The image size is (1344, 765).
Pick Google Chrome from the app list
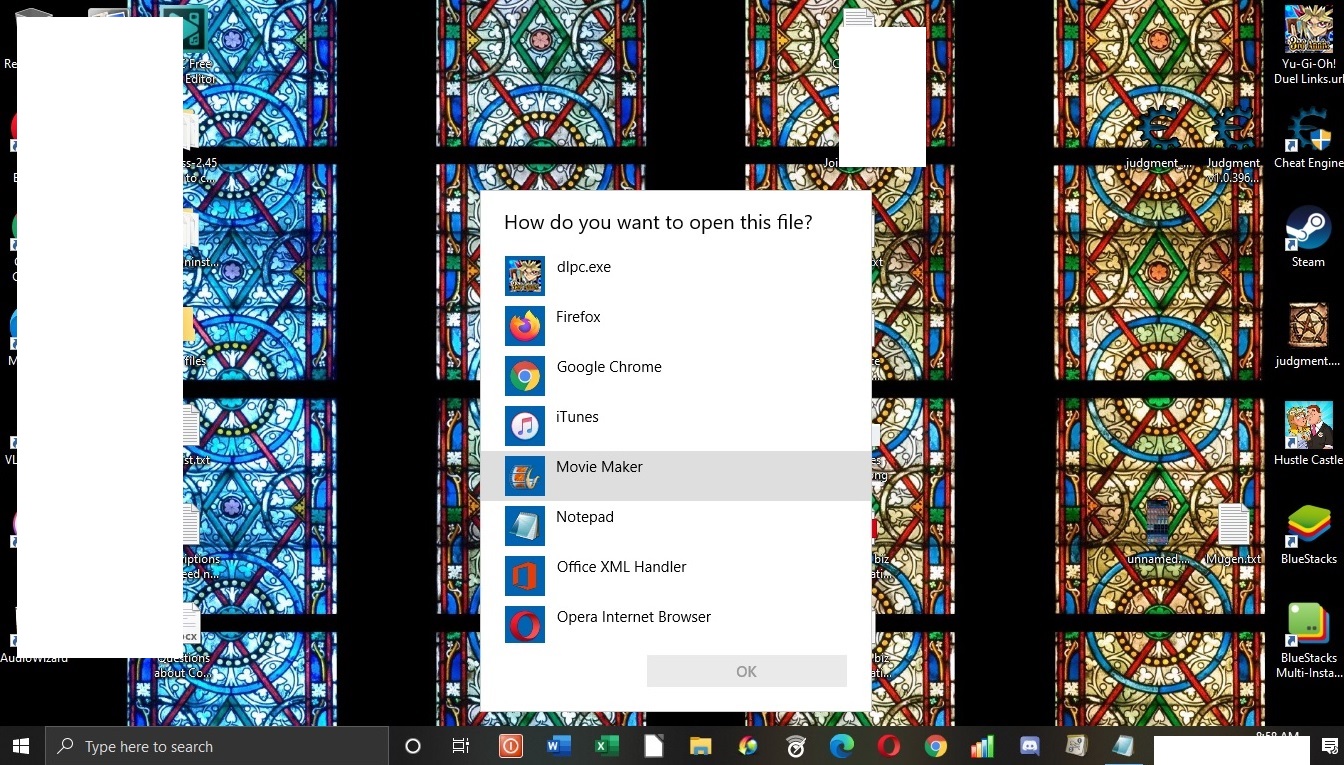tap(676, 375)
